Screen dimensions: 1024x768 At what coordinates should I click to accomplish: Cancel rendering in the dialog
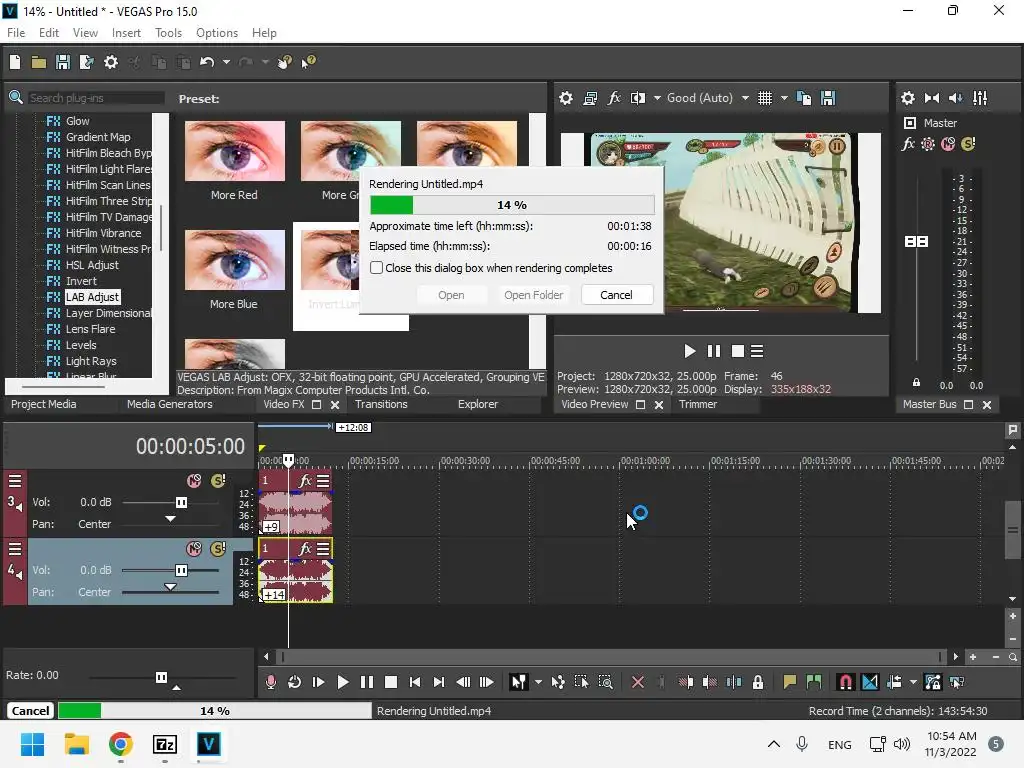click(616, 295)
